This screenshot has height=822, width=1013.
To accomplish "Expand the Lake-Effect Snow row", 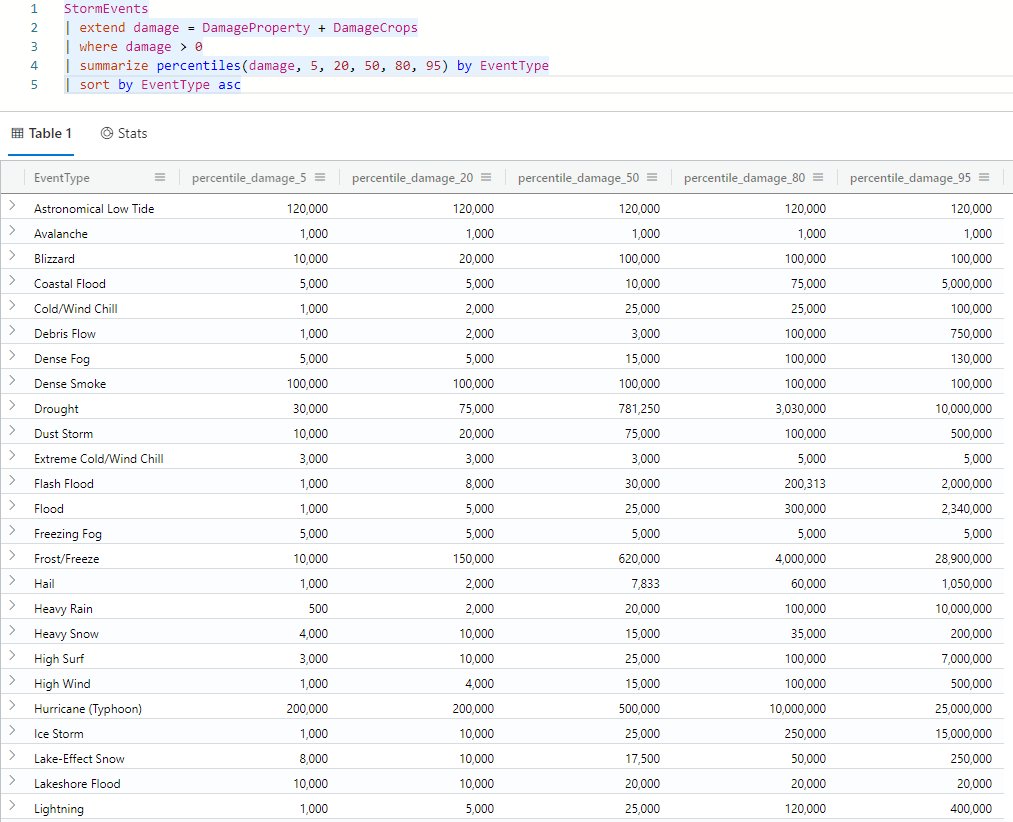I will point(12,755).
